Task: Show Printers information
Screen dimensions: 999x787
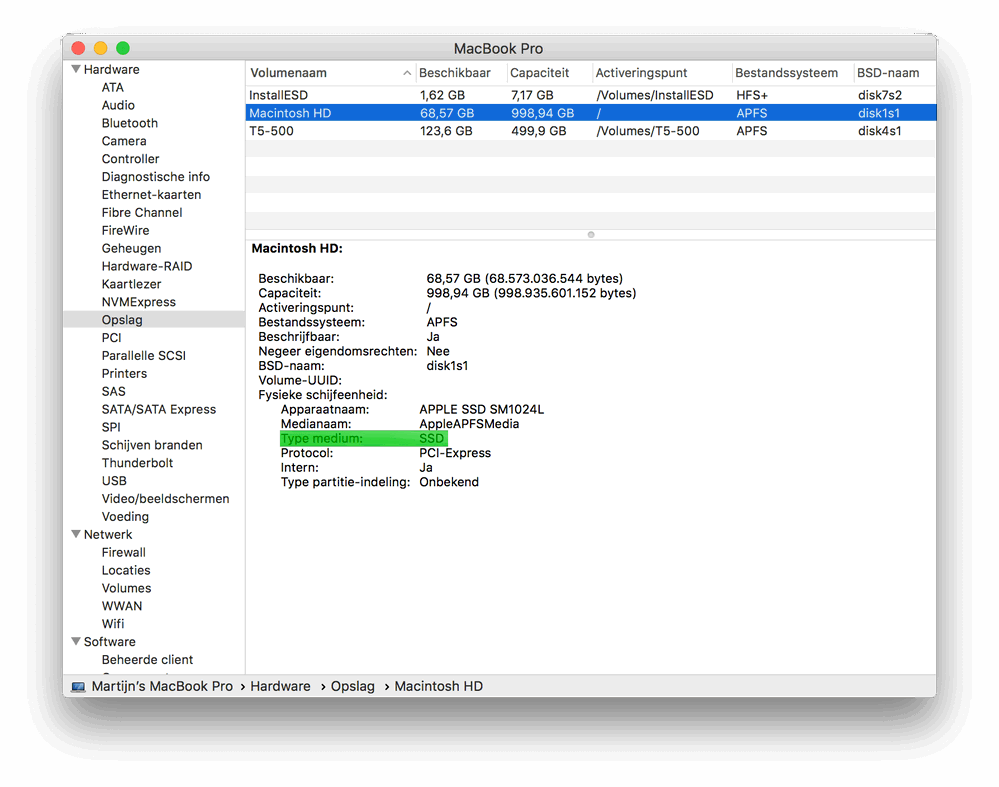Action: coord(124,373)
